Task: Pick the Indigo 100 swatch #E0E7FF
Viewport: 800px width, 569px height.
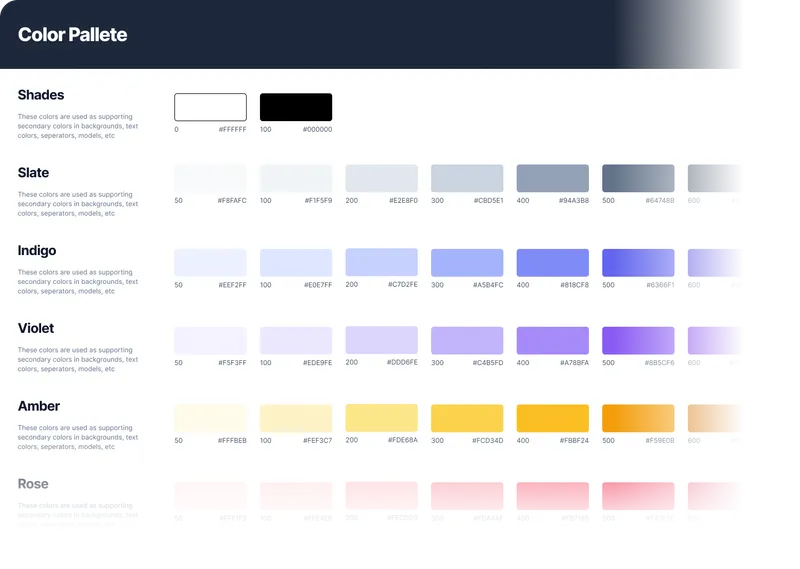Action: (296, 263)
